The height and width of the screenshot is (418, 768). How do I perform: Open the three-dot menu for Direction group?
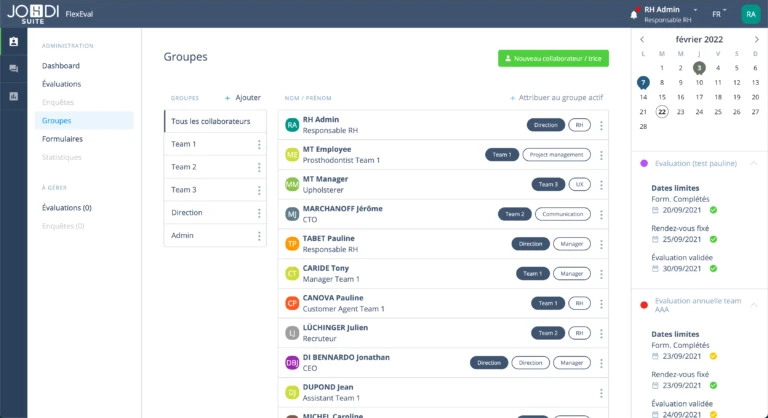coord(259,213)
